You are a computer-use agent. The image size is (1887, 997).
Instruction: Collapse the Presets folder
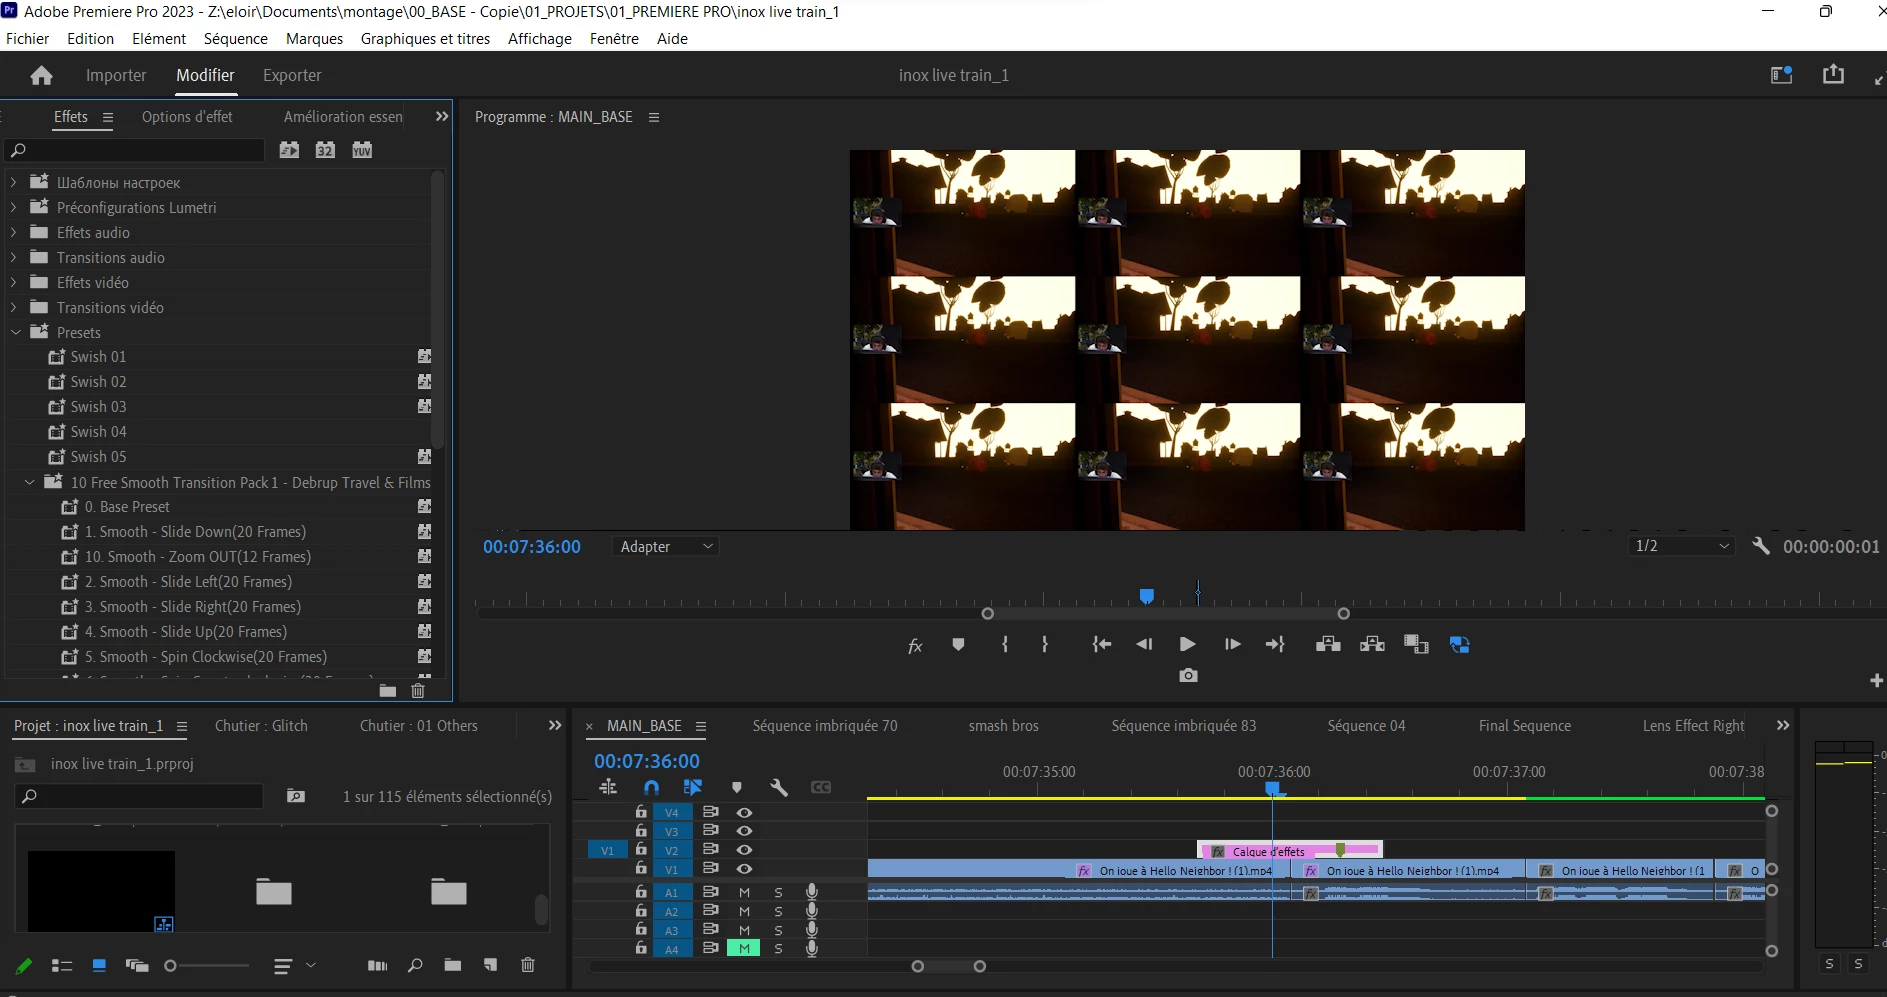[16, 332]
